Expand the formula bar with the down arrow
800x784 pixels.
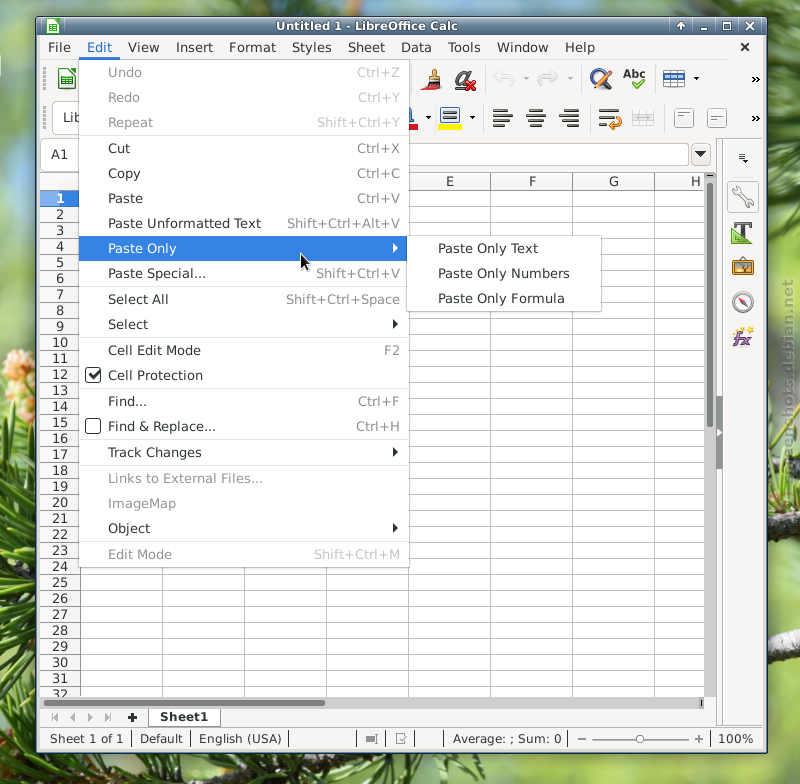coord(701,154)
